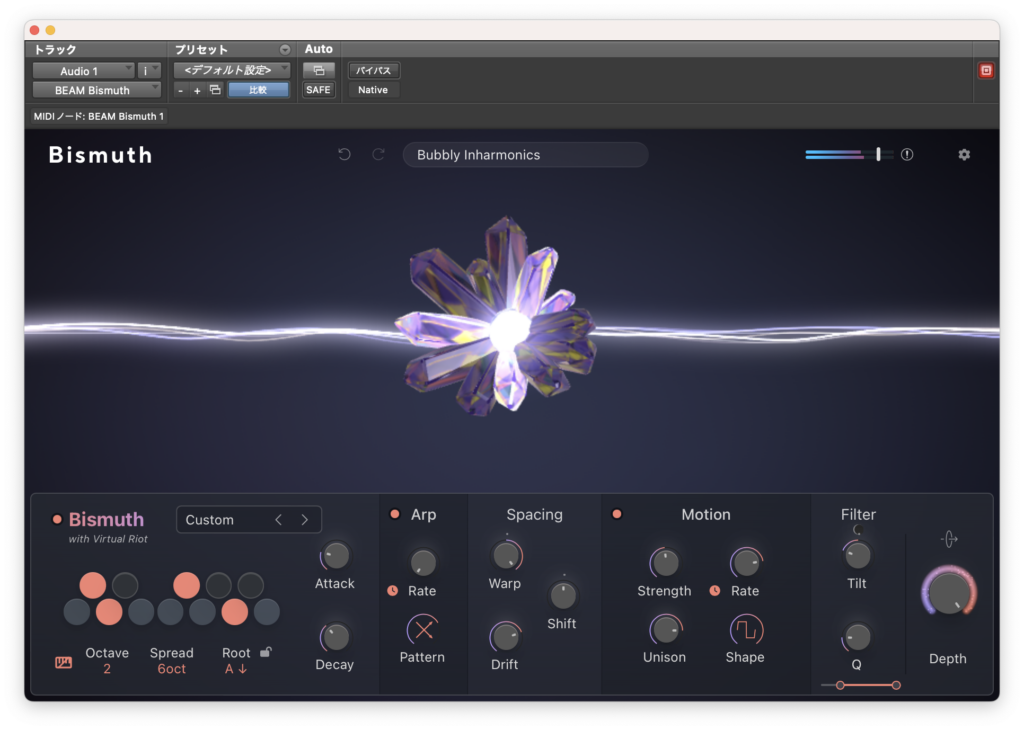Open the plugin settings gear
The width and height of the screenshot is (1024, 730).
click(x=964, y=155)
